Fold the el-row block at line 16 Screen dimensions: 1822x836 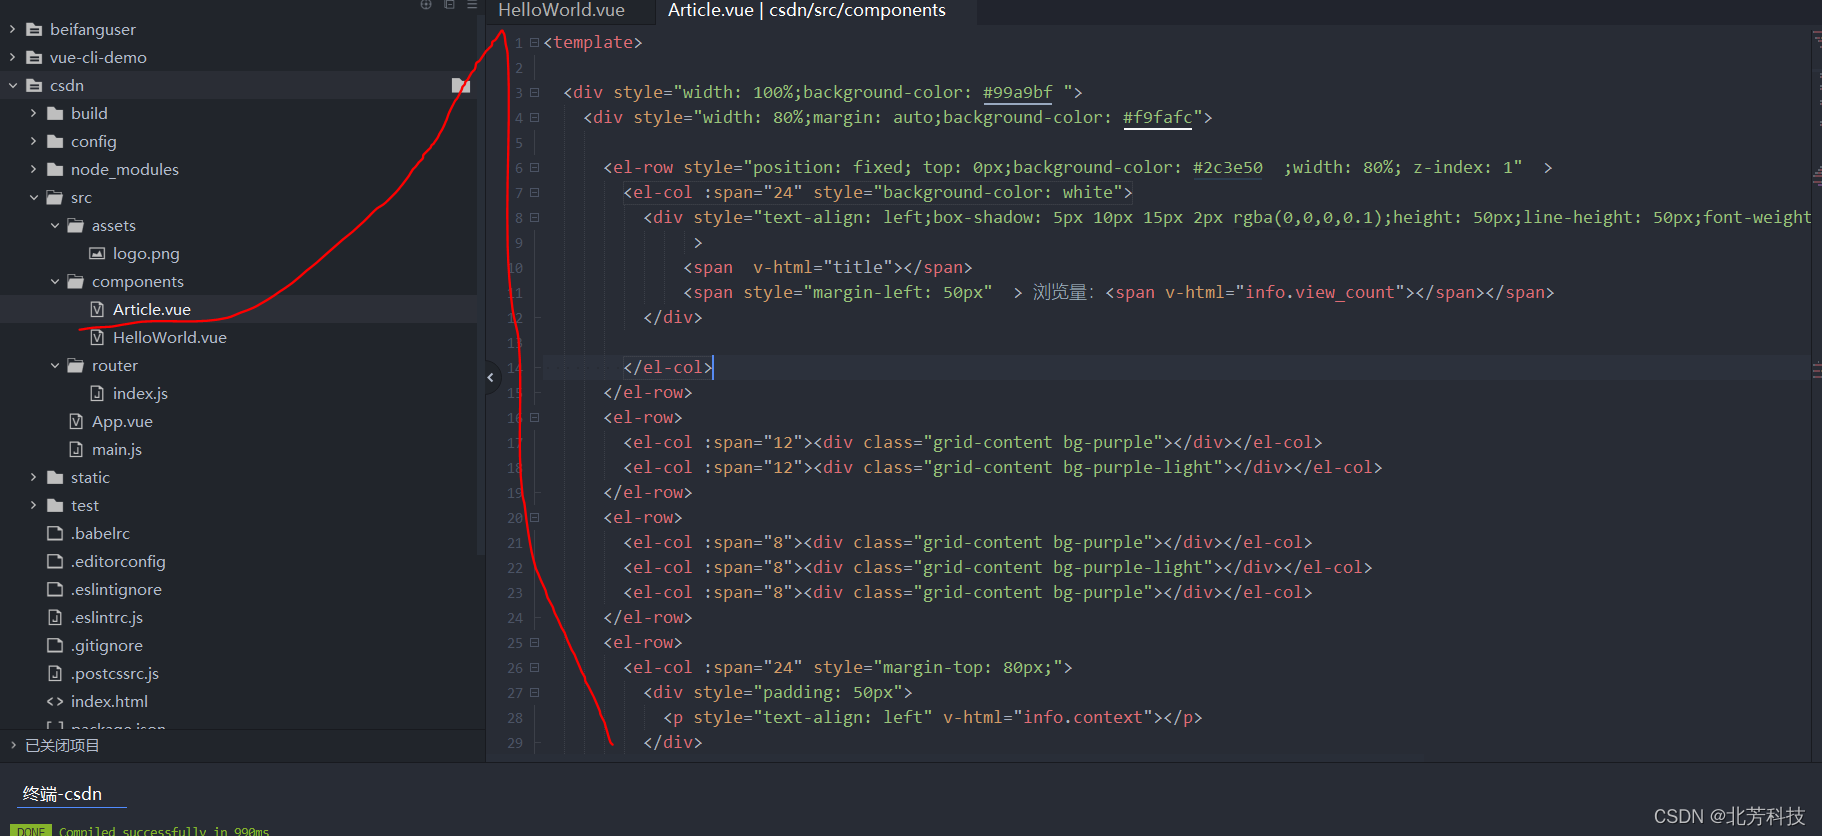click(535, 418)
